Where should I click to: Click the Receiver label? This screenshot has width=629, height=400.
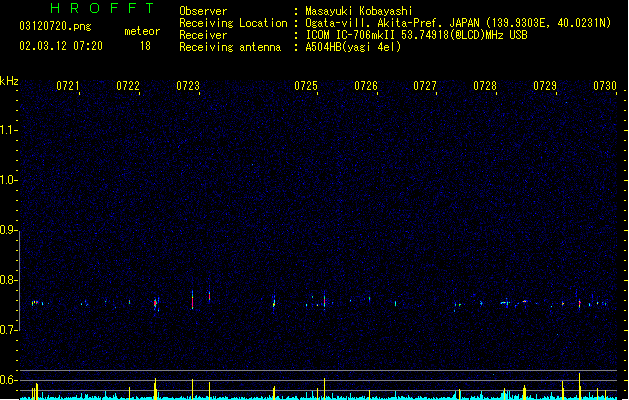coord(203,35)
